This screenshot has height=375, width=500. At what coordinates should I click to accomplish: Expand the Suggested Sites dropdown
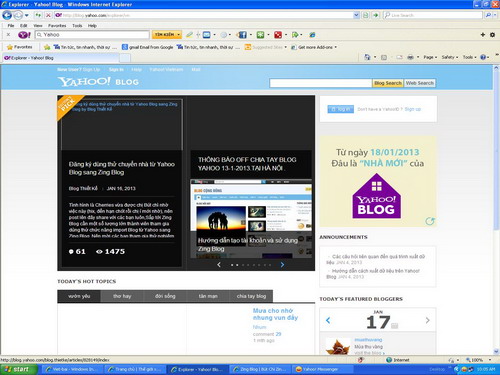point(286,47)
